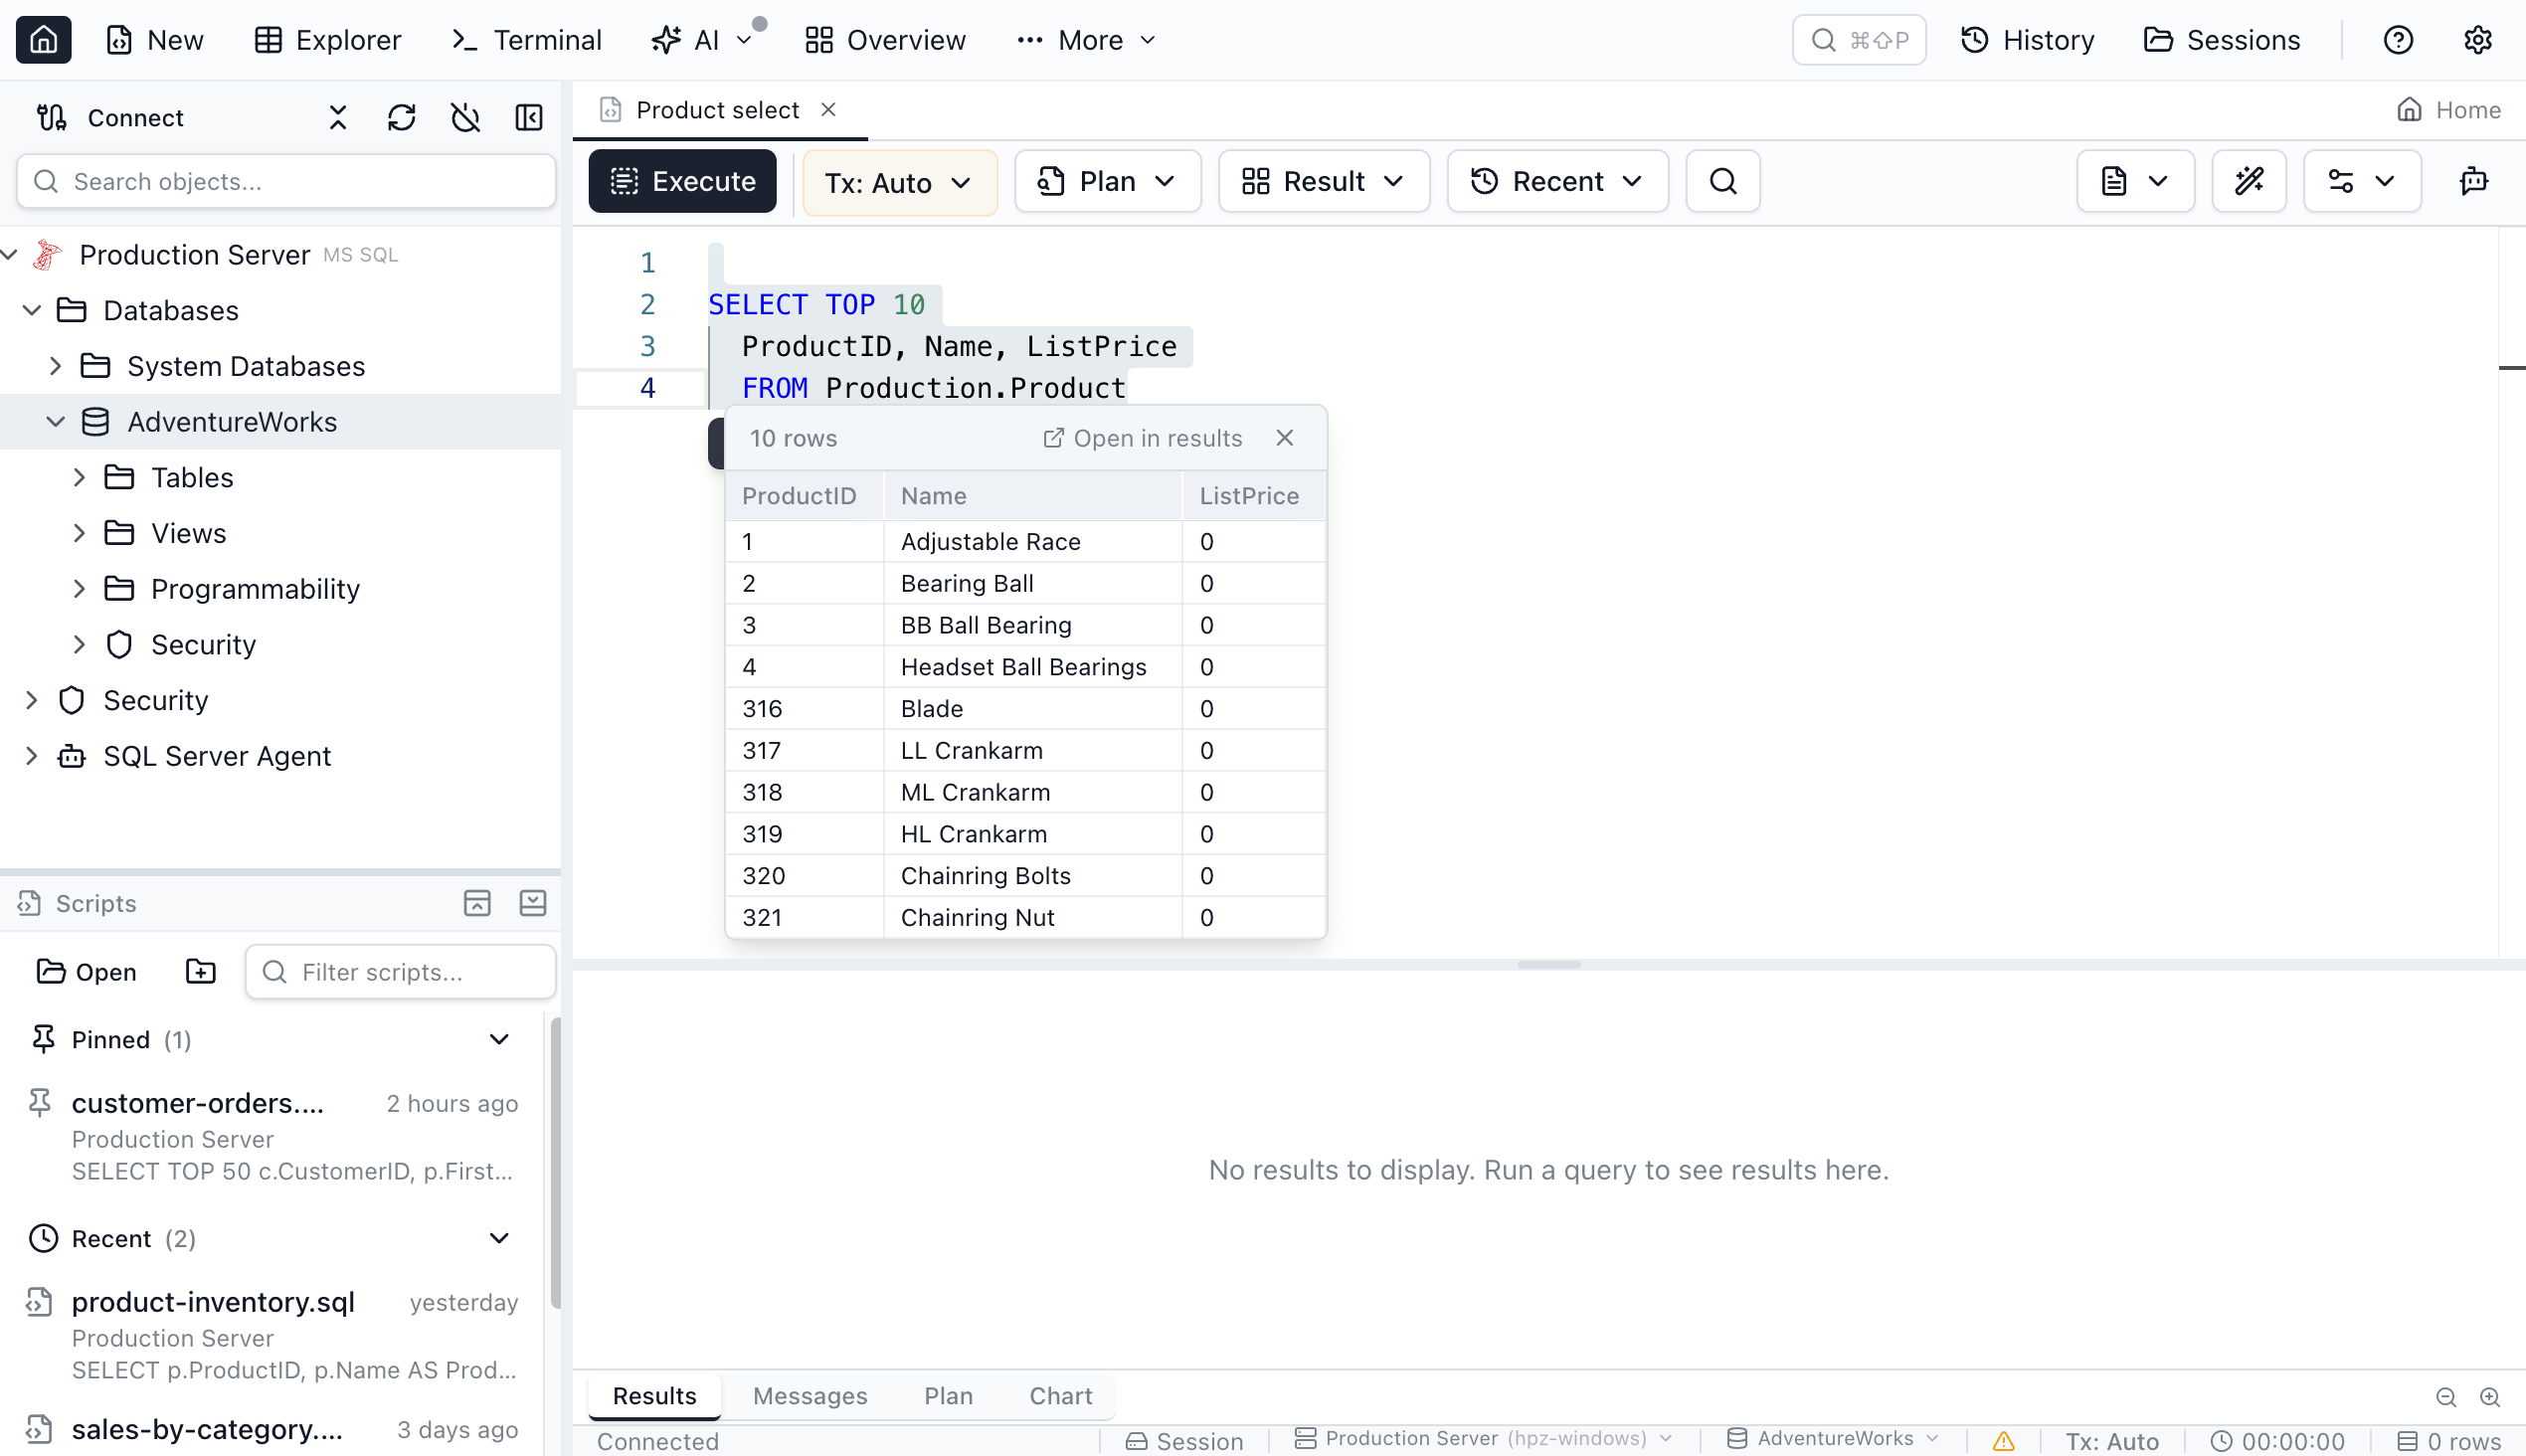
Task: Click the magic wand format icon
Action: tap(2249, 182)
